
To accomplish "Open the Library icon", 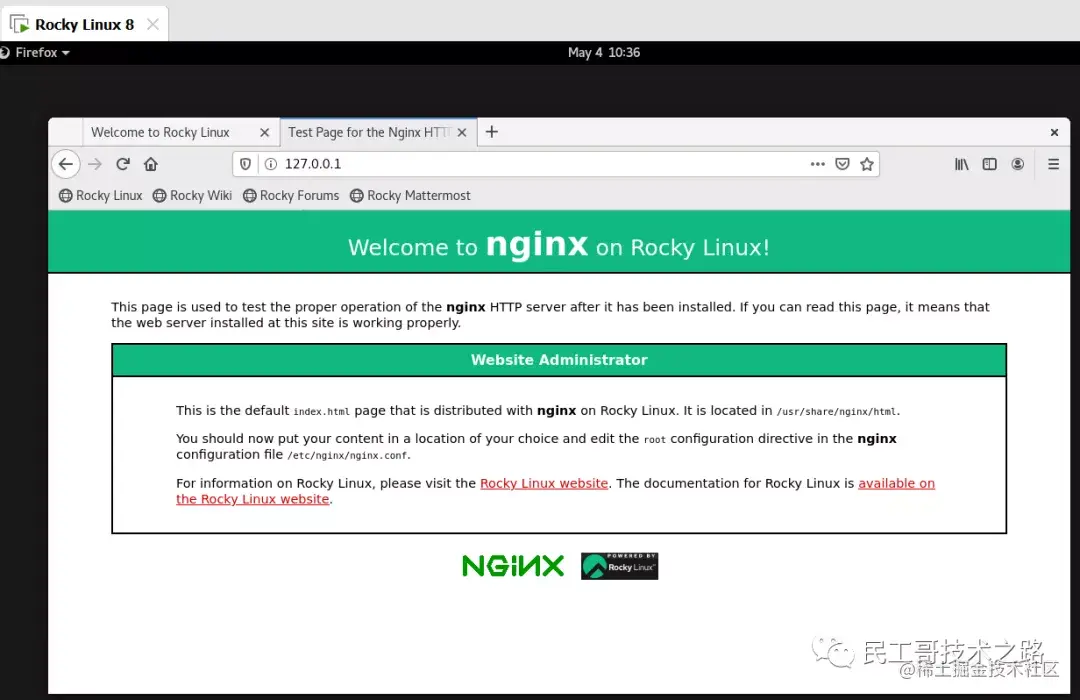I will pos(962,164).
